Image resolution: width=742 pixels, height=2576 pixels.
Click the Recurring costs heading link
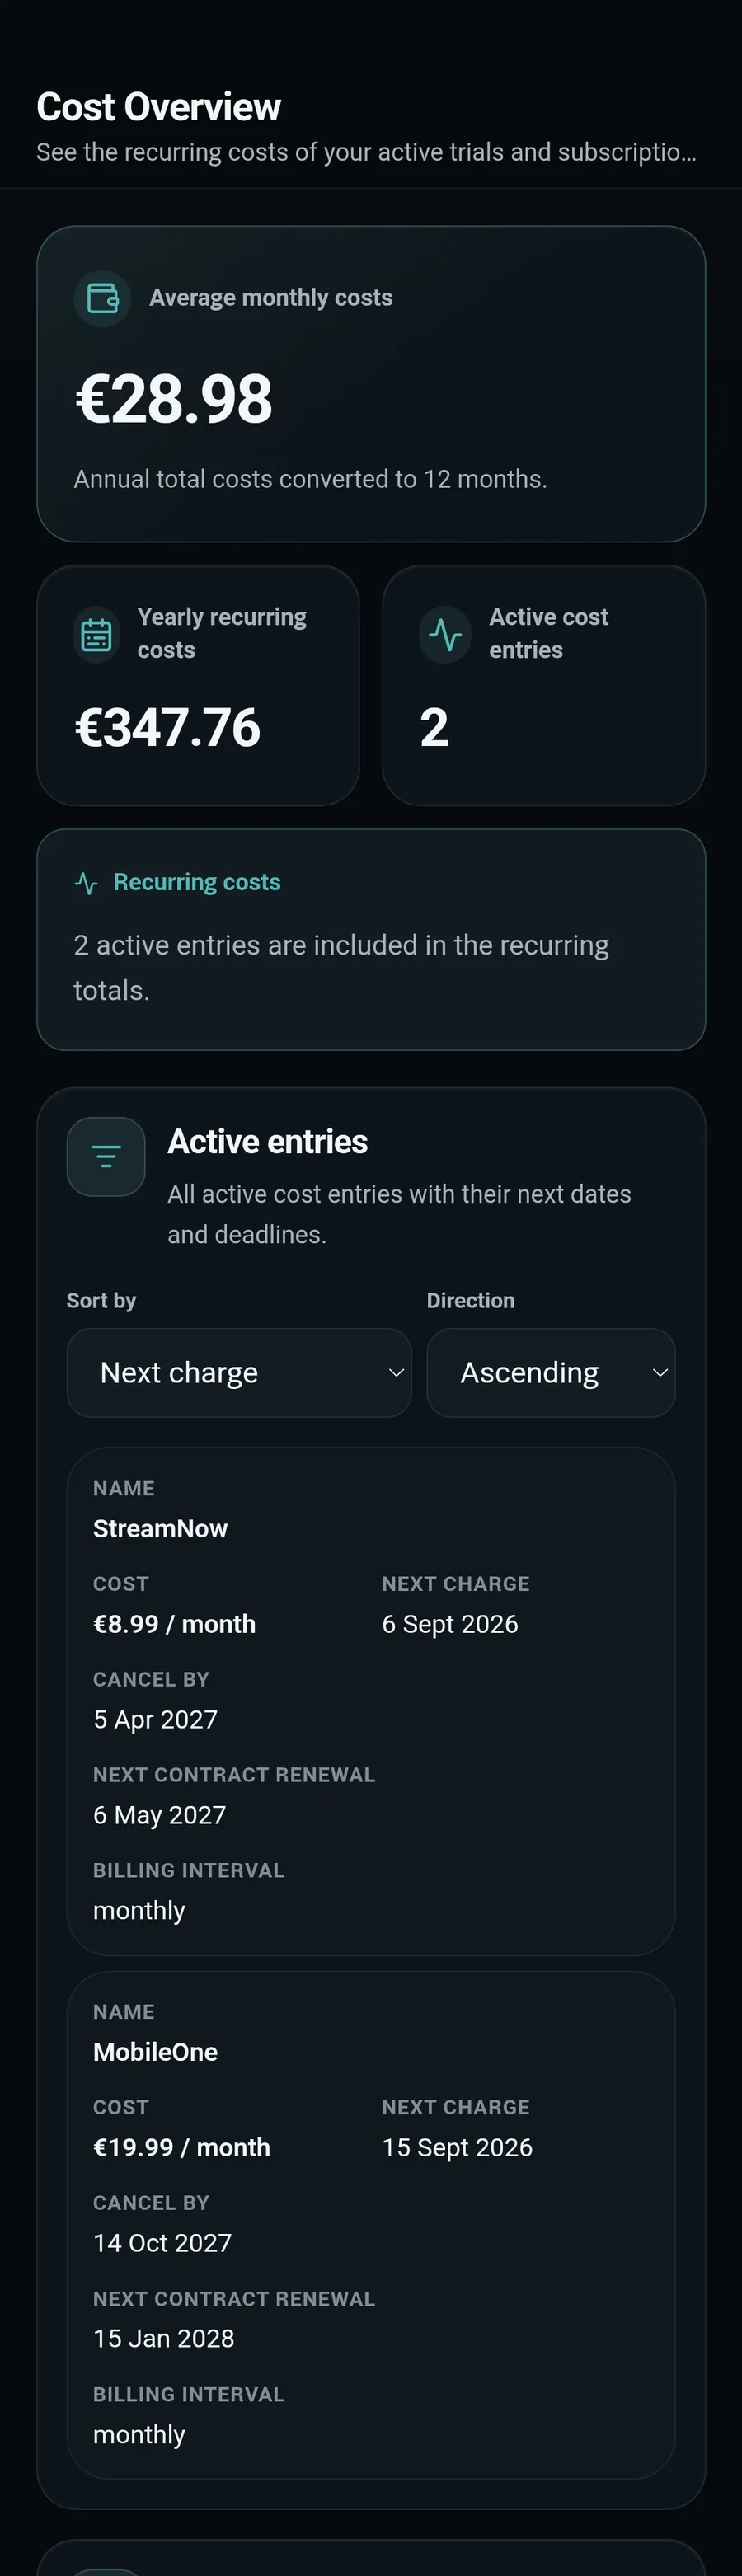(197, 882)
